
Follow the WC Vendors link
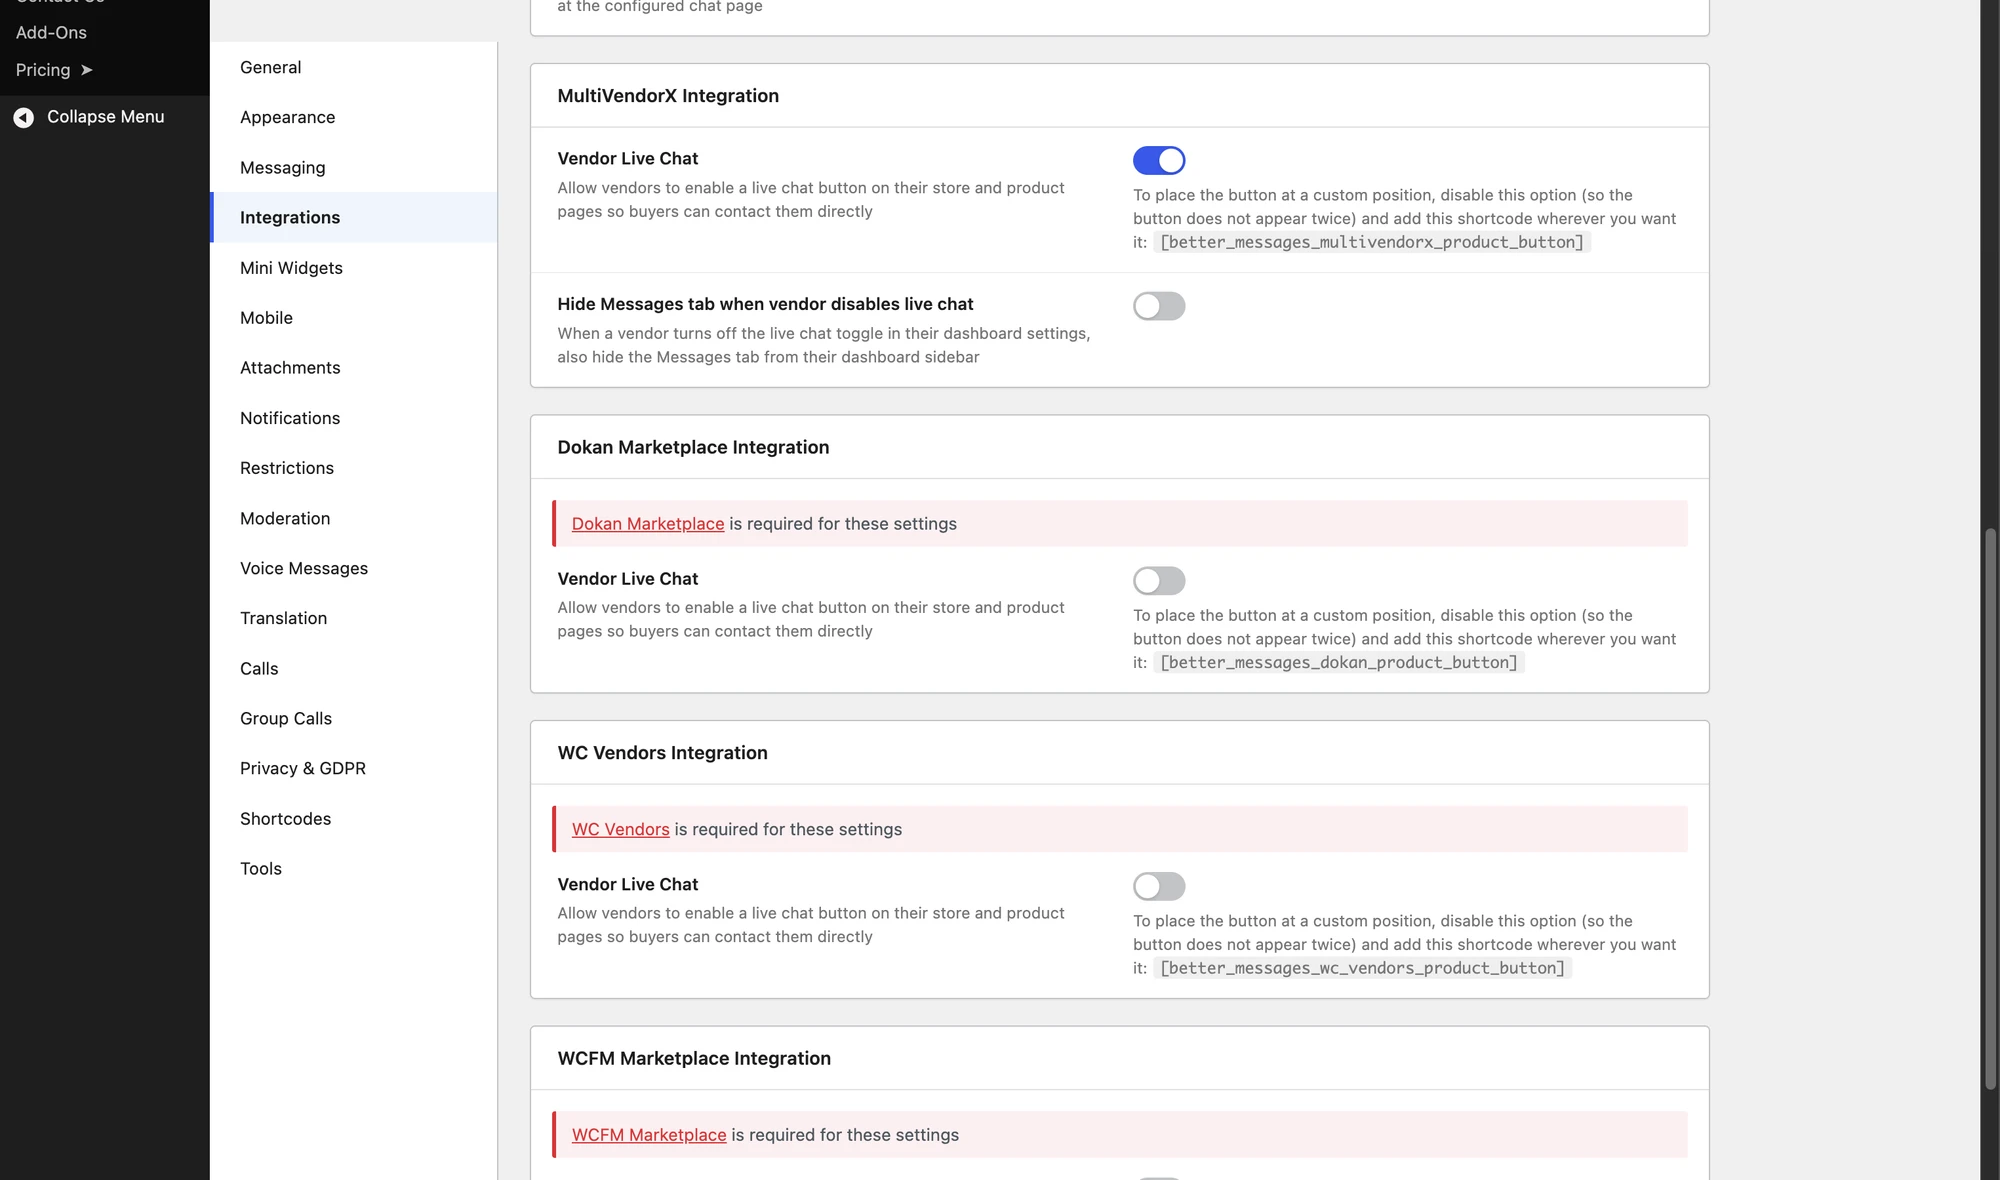[621, 829]
